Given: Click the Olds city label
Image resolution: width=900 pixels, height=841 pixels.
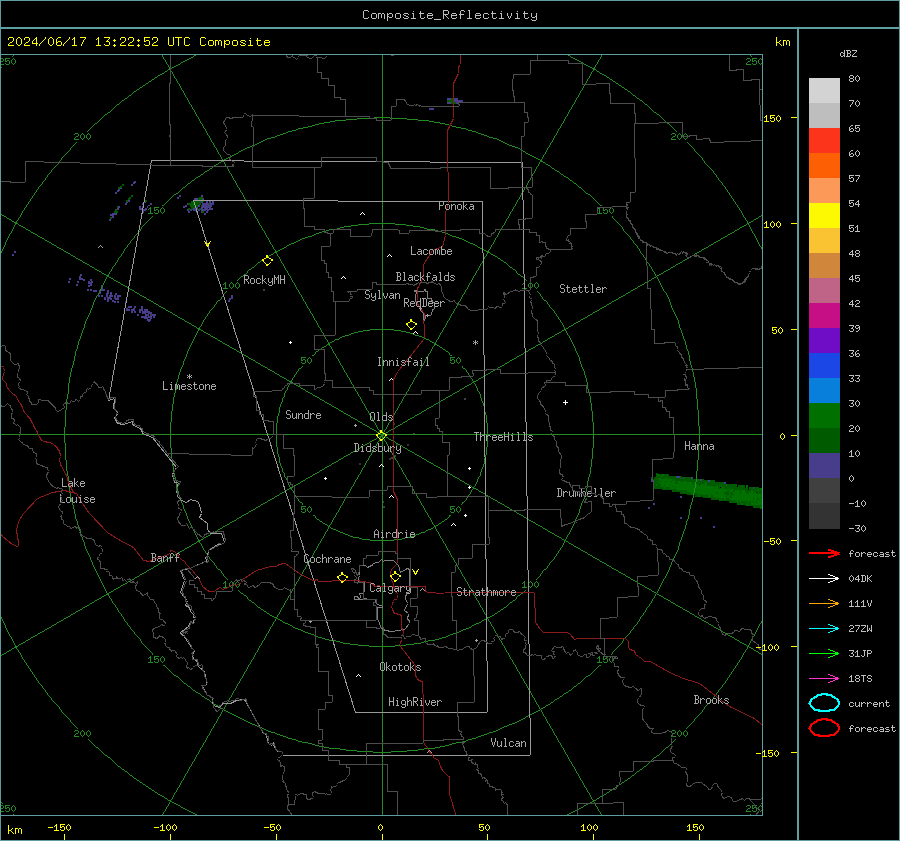Looking at the screenshot, I should click(381, 417).
